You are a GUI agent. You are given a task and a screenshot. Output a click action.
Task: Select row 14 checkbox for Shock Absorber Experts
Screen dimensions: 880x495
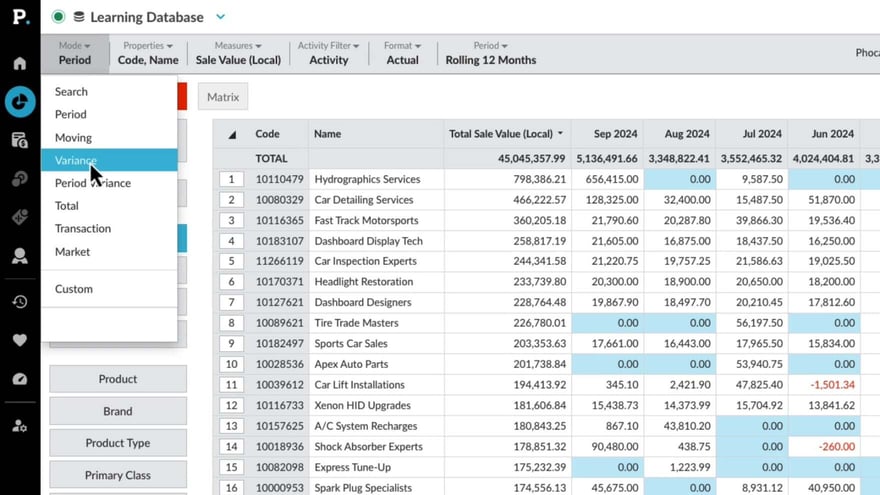[231, 447]
